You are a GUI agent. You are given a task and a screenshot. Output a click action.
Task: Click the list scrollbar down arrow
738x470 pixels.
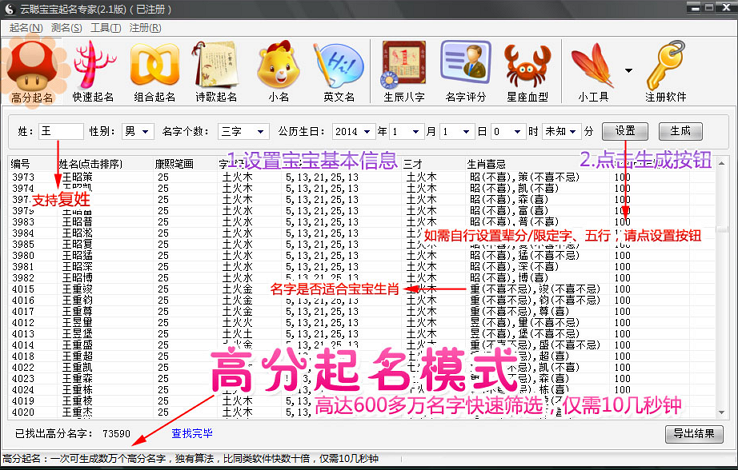coord(722,413)
